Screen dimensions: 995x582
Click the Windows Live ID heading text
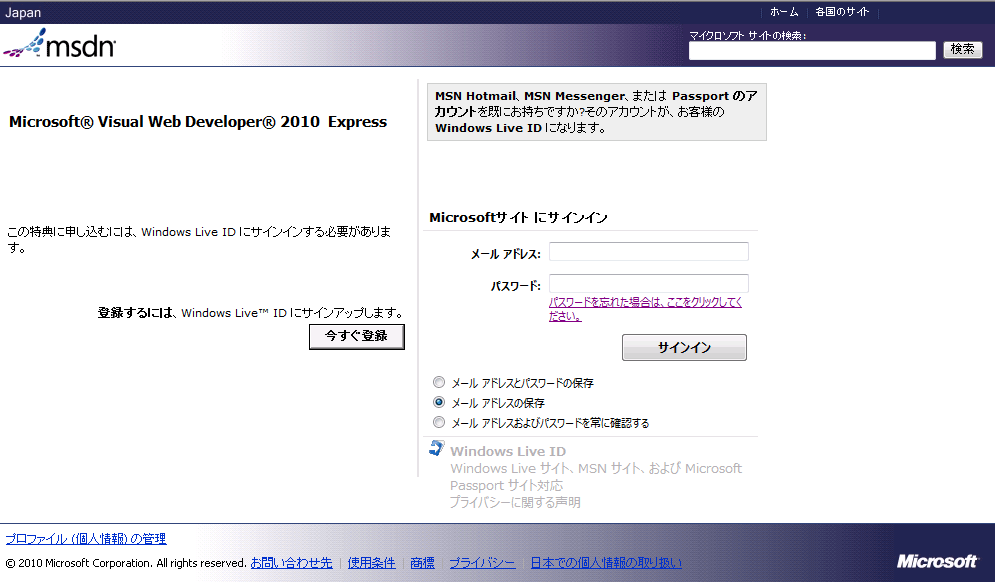[508, 451]
